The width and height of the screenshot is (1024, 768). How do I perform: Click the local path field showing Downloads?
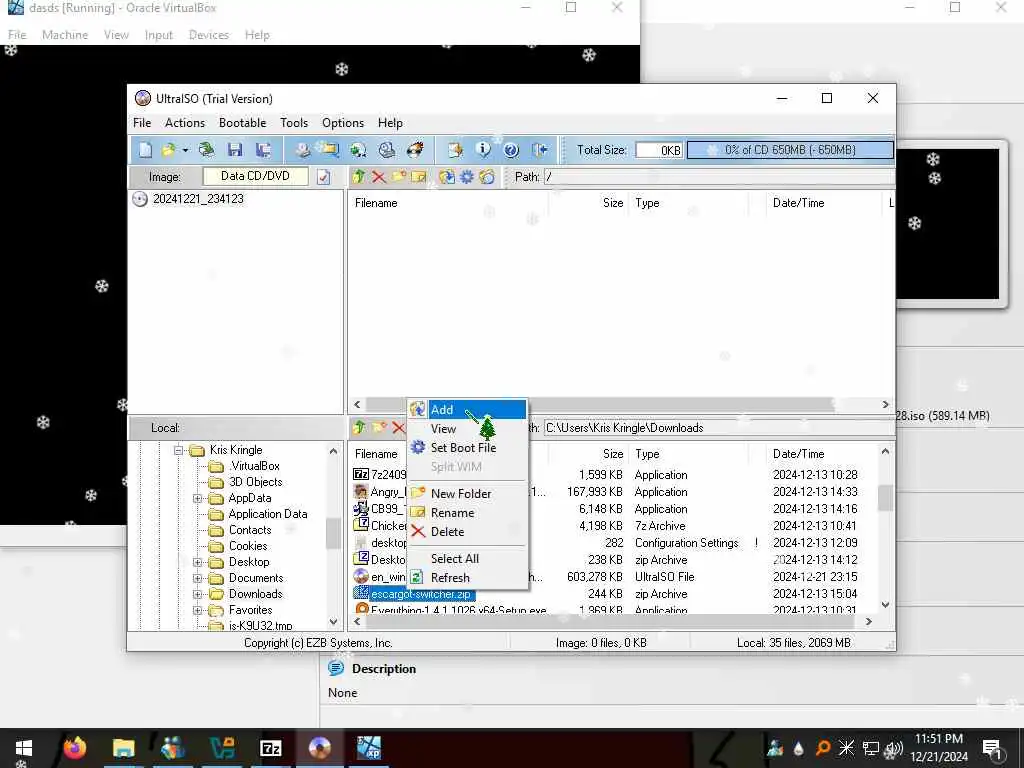coord(718,428)
